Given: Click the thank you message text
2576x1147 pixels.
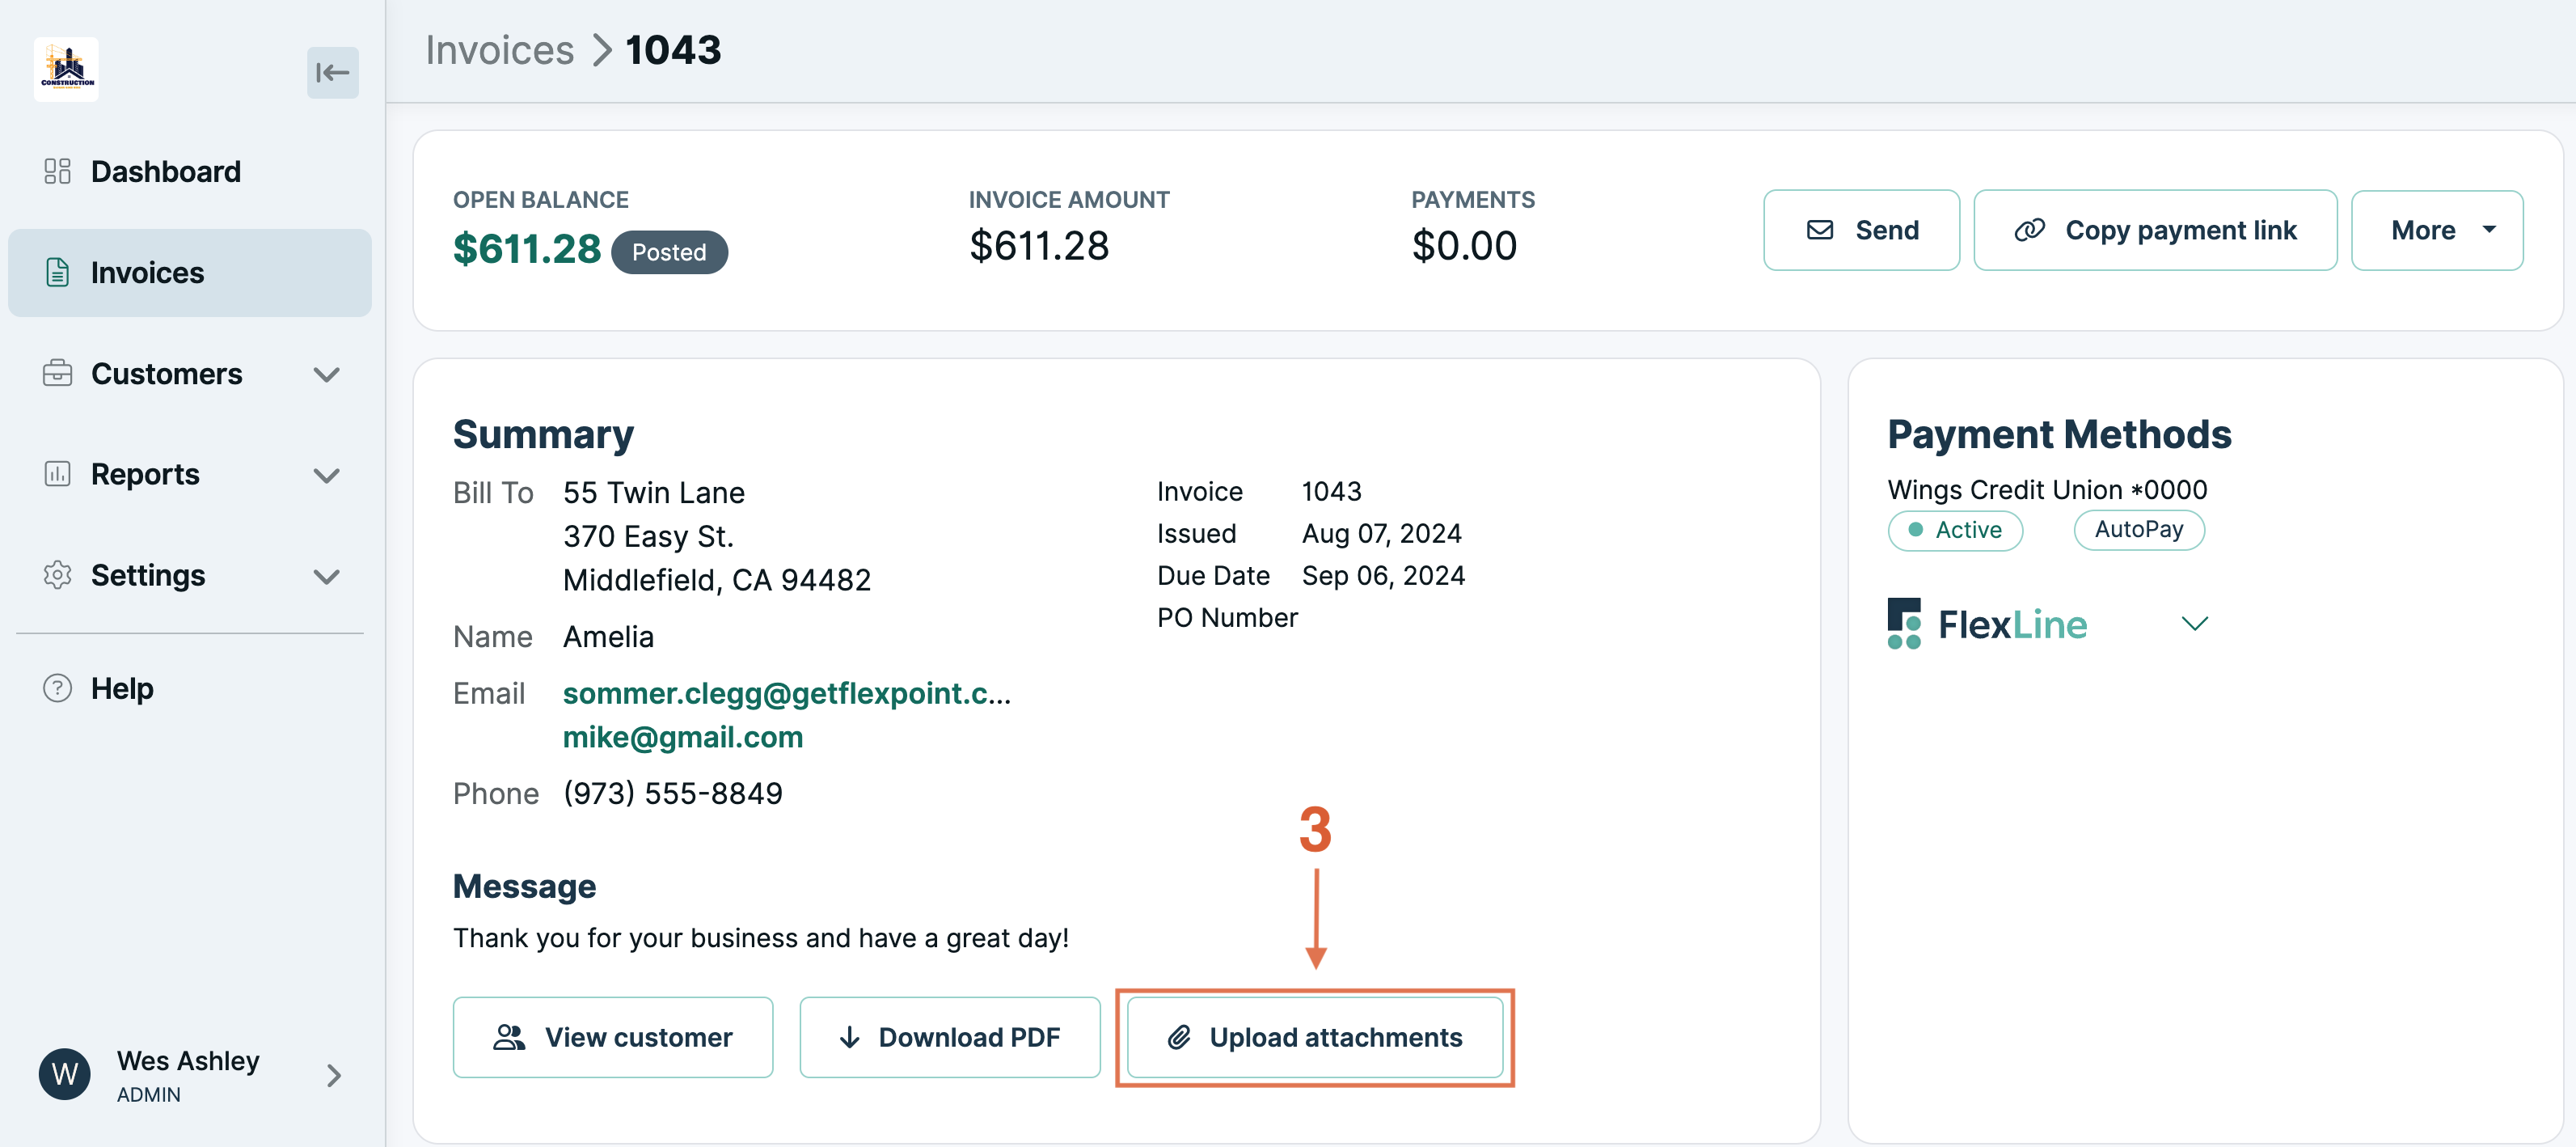Looking at the screenshot, I should point(761,938).
